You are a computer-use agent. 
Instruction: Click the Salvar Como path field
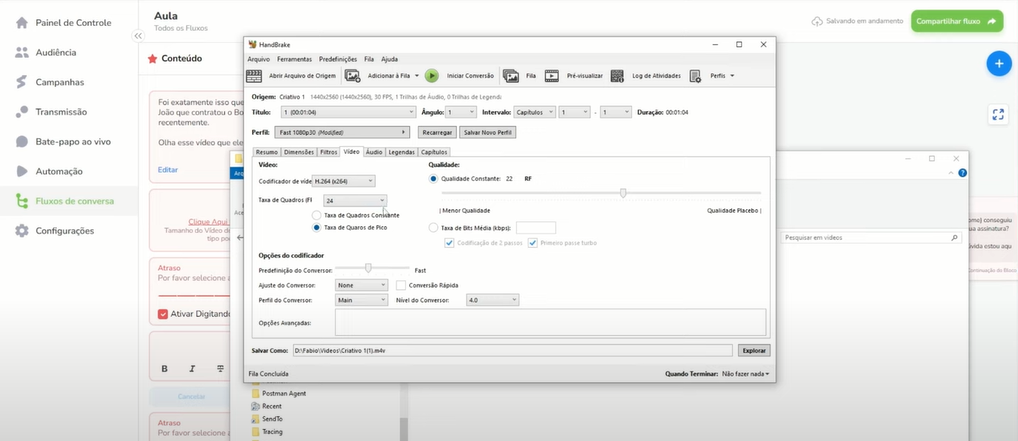512,351
